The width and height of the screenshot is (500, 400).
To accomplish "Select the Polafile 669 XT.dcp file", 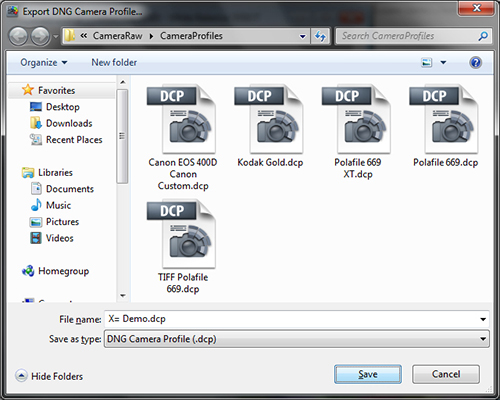I will click(358, 132).
